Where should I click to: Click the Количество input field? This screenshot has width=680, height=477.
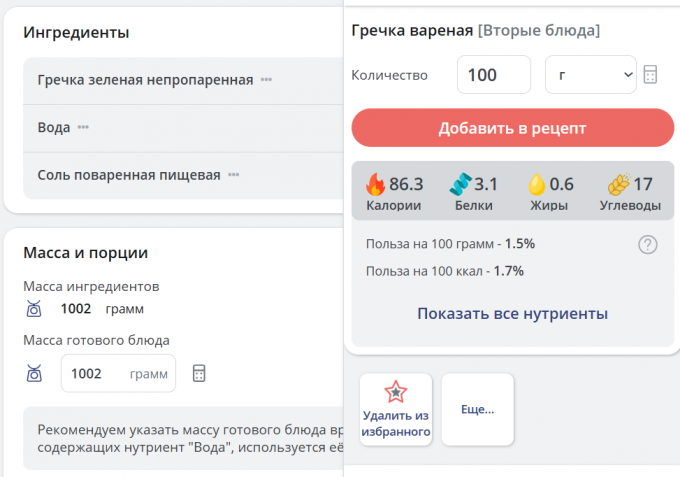tap(493, 75)
